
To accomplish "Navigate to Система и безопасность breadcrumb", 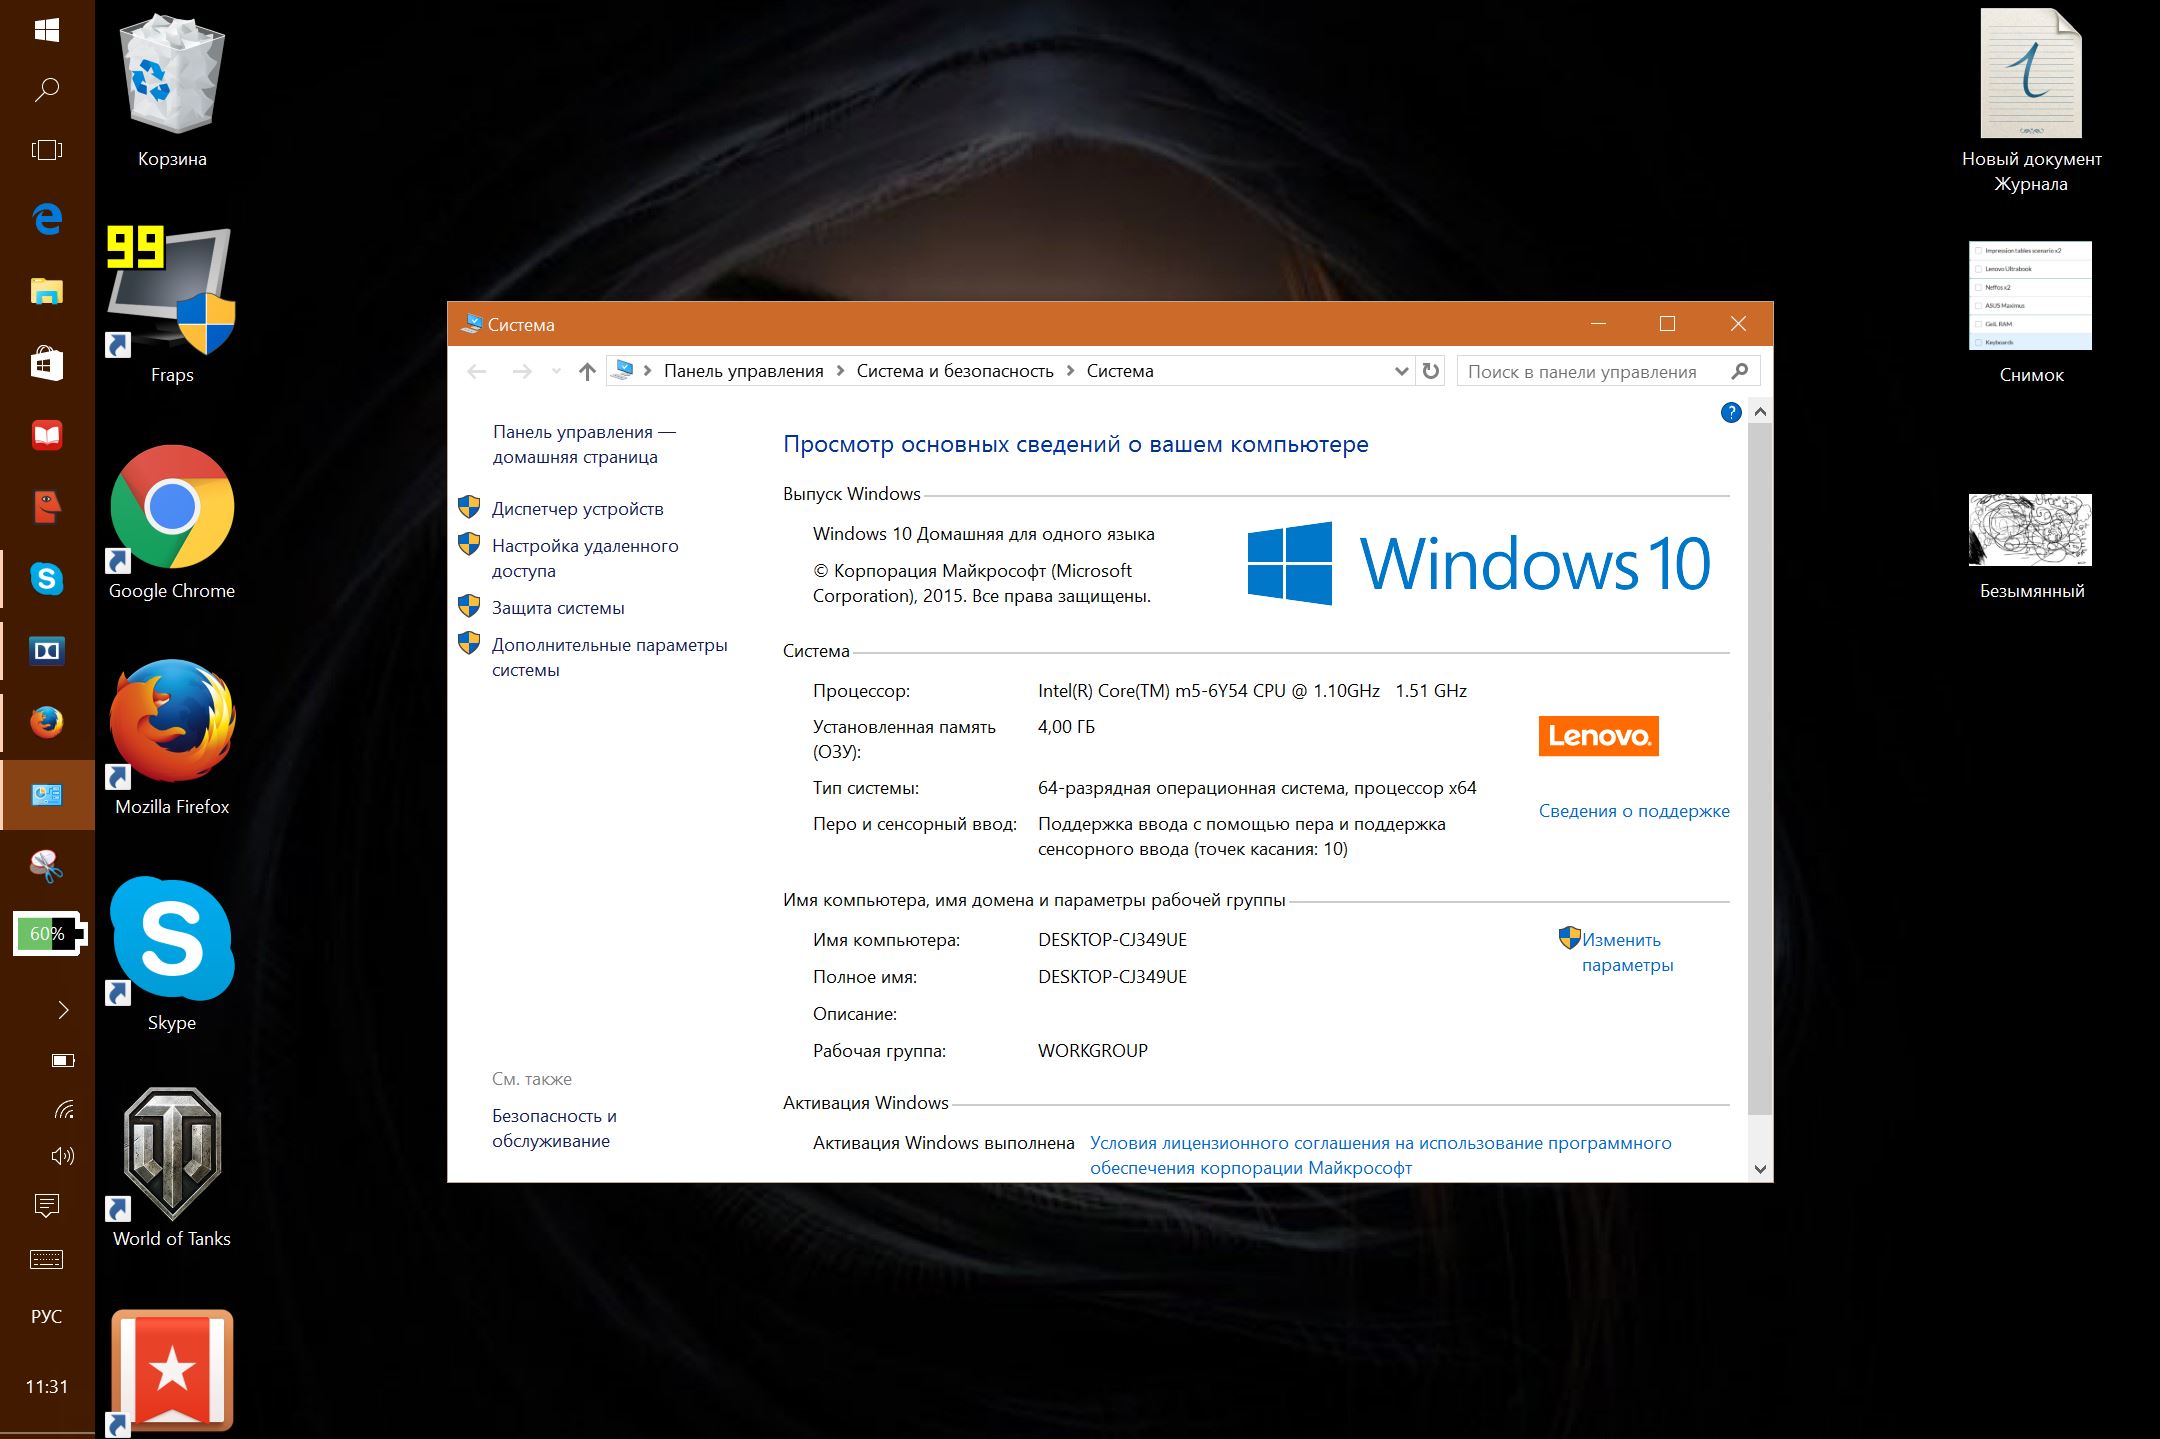I will point(955,371).
